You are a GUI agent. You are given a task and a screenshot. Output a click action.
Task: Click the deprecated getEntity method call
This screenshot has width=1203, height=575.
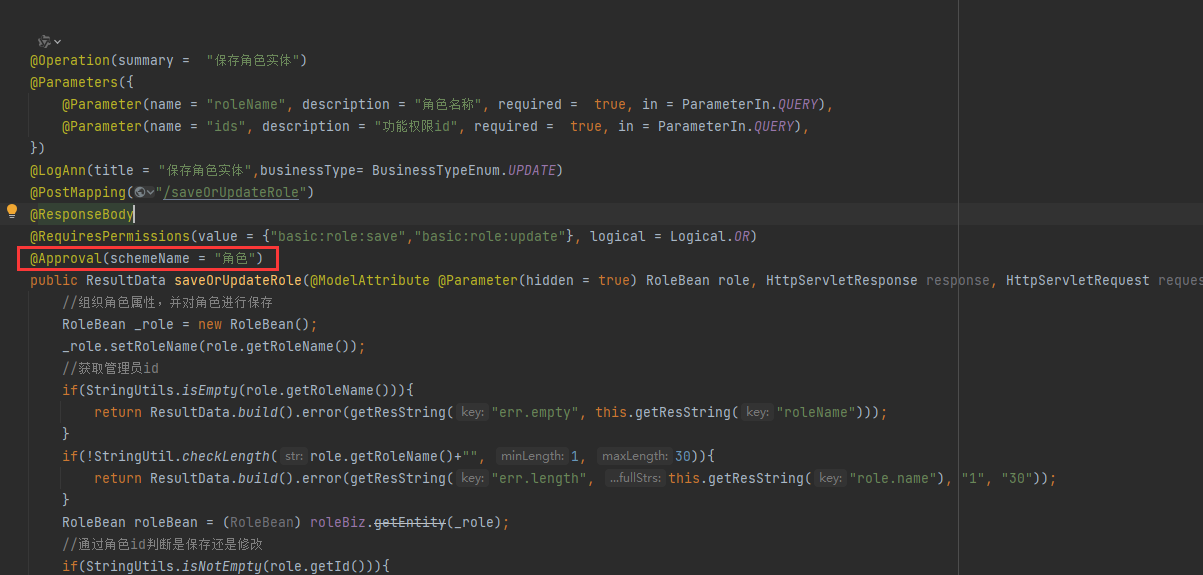(x=409, y=522)
